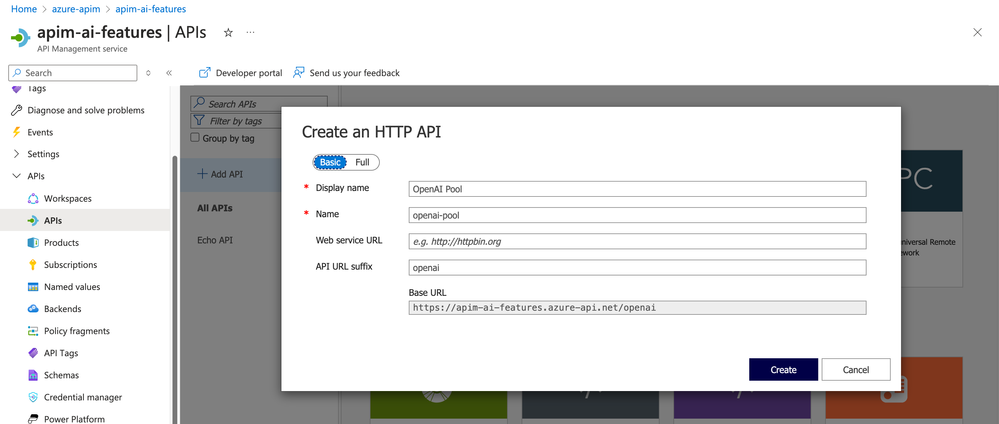Click the Send us your feedback text

coord(355,73)
